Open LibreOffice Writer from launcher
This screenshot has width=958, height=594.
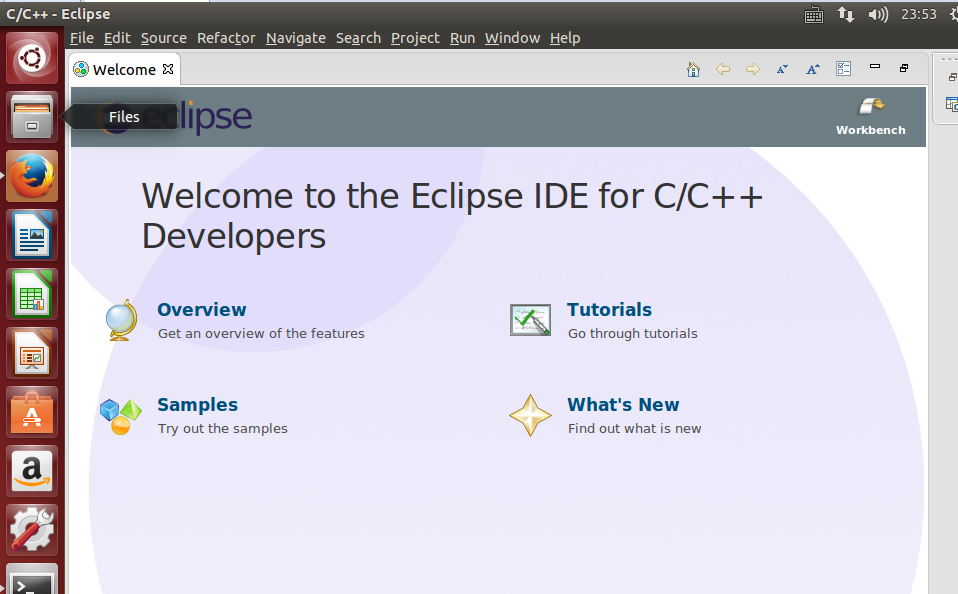(32, 235)
